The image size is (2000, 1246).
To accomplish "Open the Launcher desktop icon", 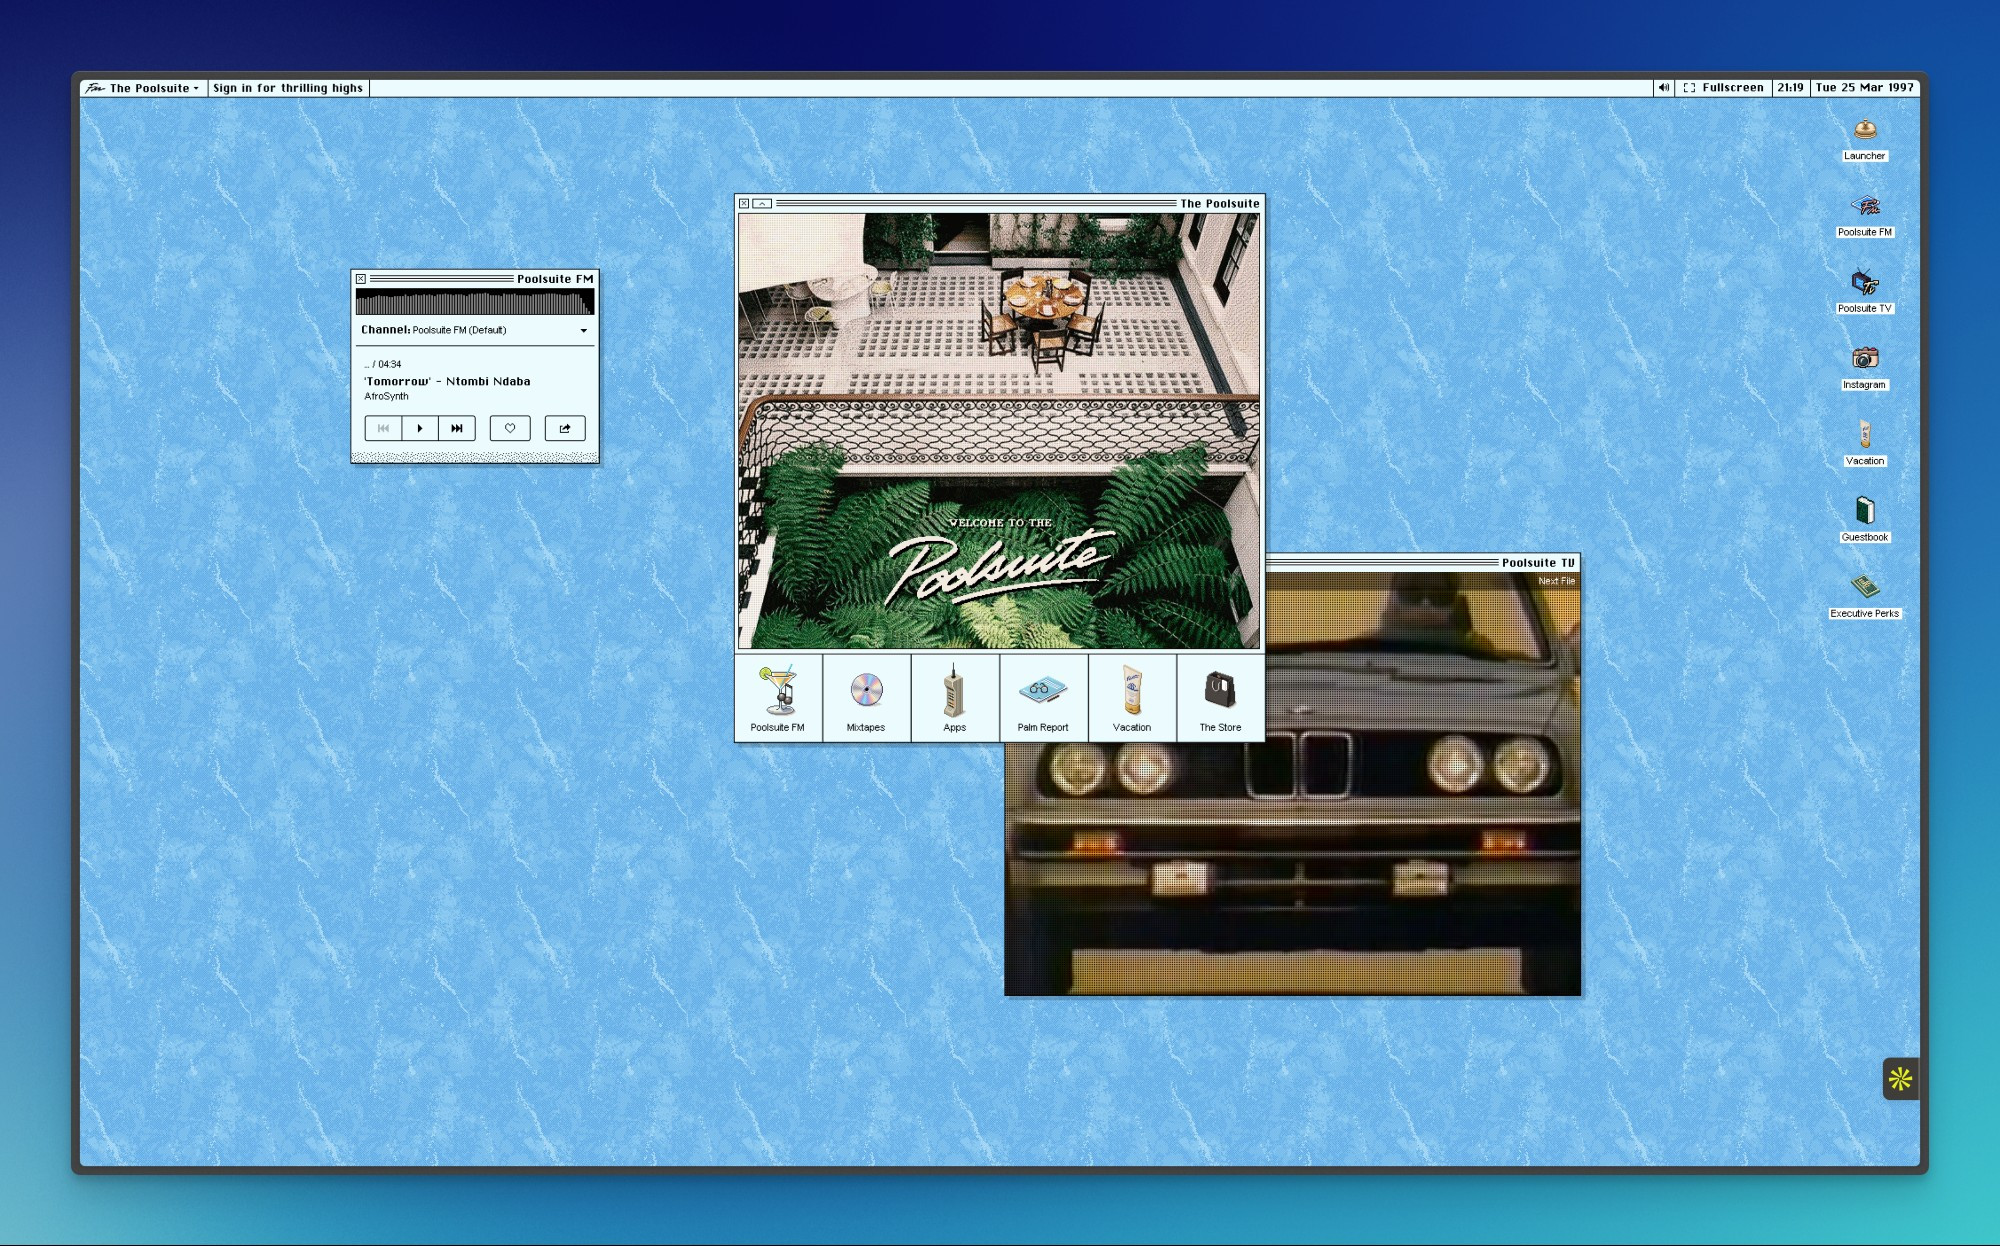I will pyautogui.click(x=1864, y=139).
